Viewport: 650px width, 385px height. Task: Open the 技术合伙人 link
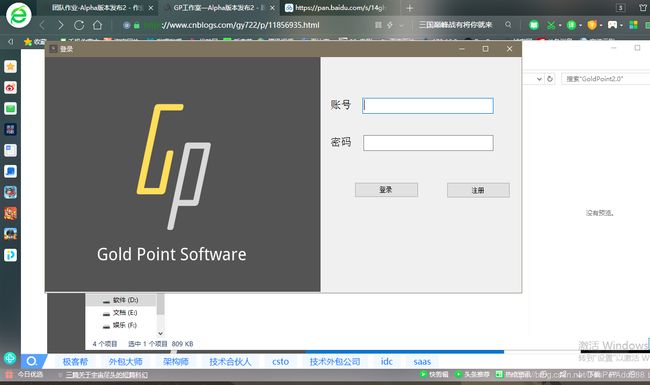click(x=230, y=361)
